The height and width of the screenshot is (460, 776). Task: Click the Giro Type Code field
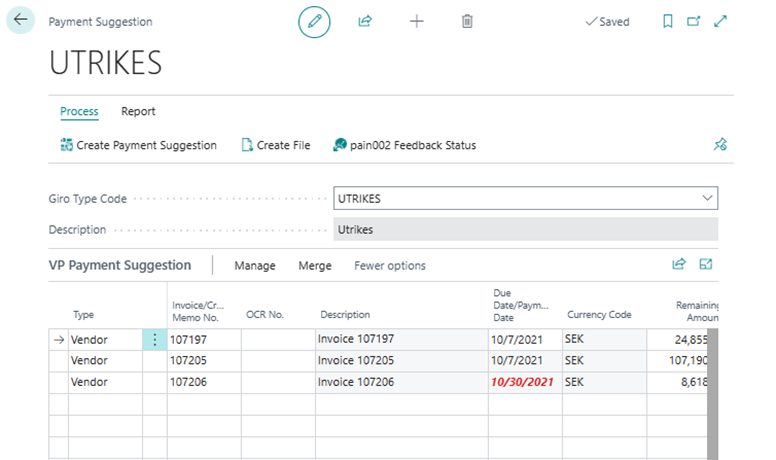click(526, 198)
